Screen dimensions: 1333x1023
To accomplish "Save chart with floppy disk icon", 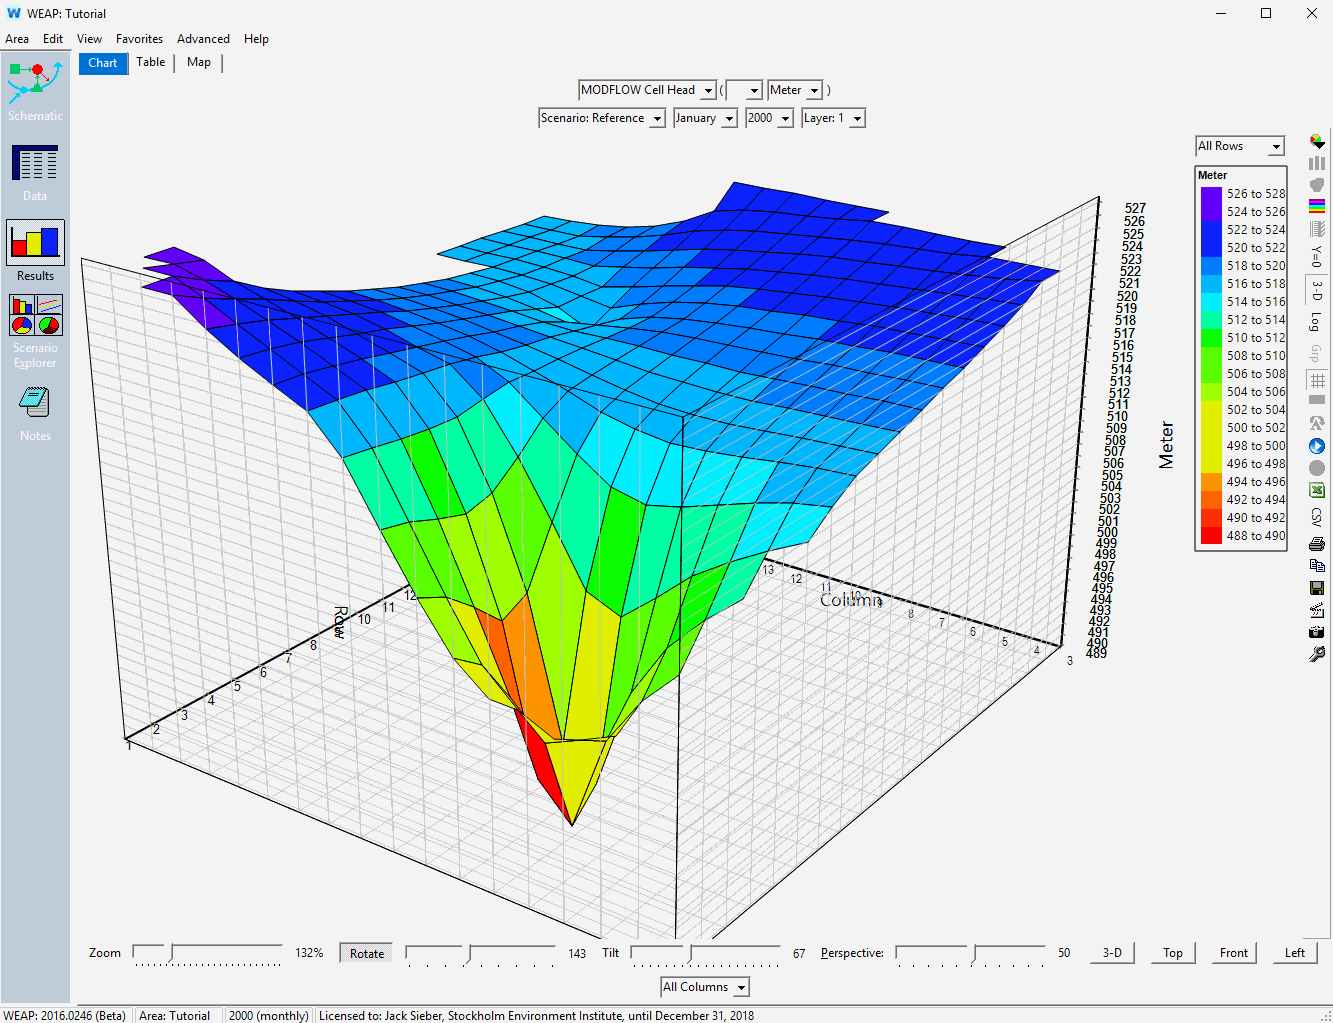I will click(1317, 588).
